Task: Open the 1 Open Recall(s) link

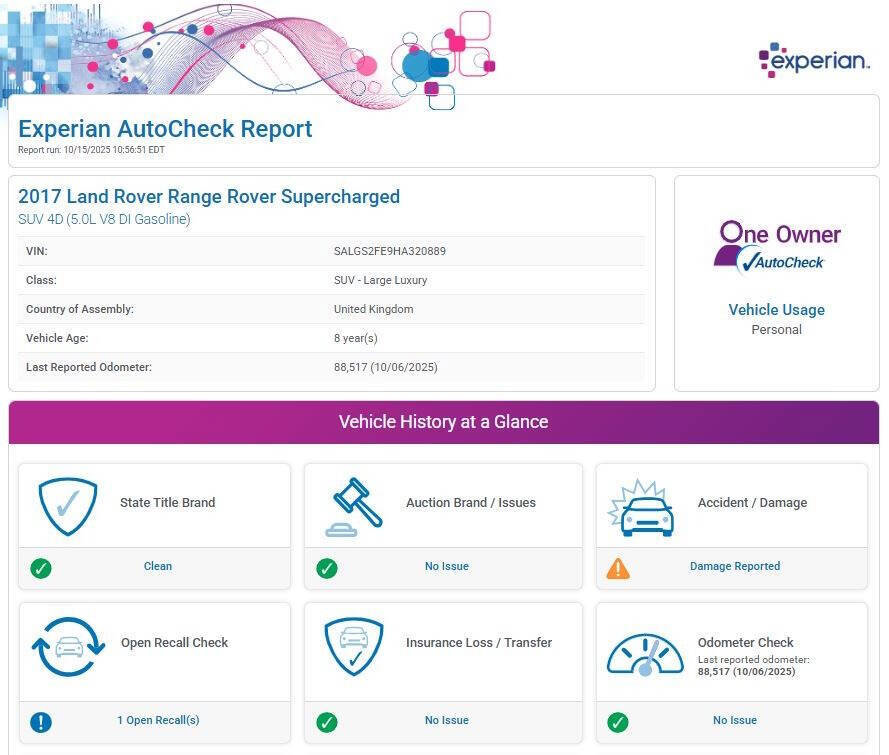Action: point(158,720)
